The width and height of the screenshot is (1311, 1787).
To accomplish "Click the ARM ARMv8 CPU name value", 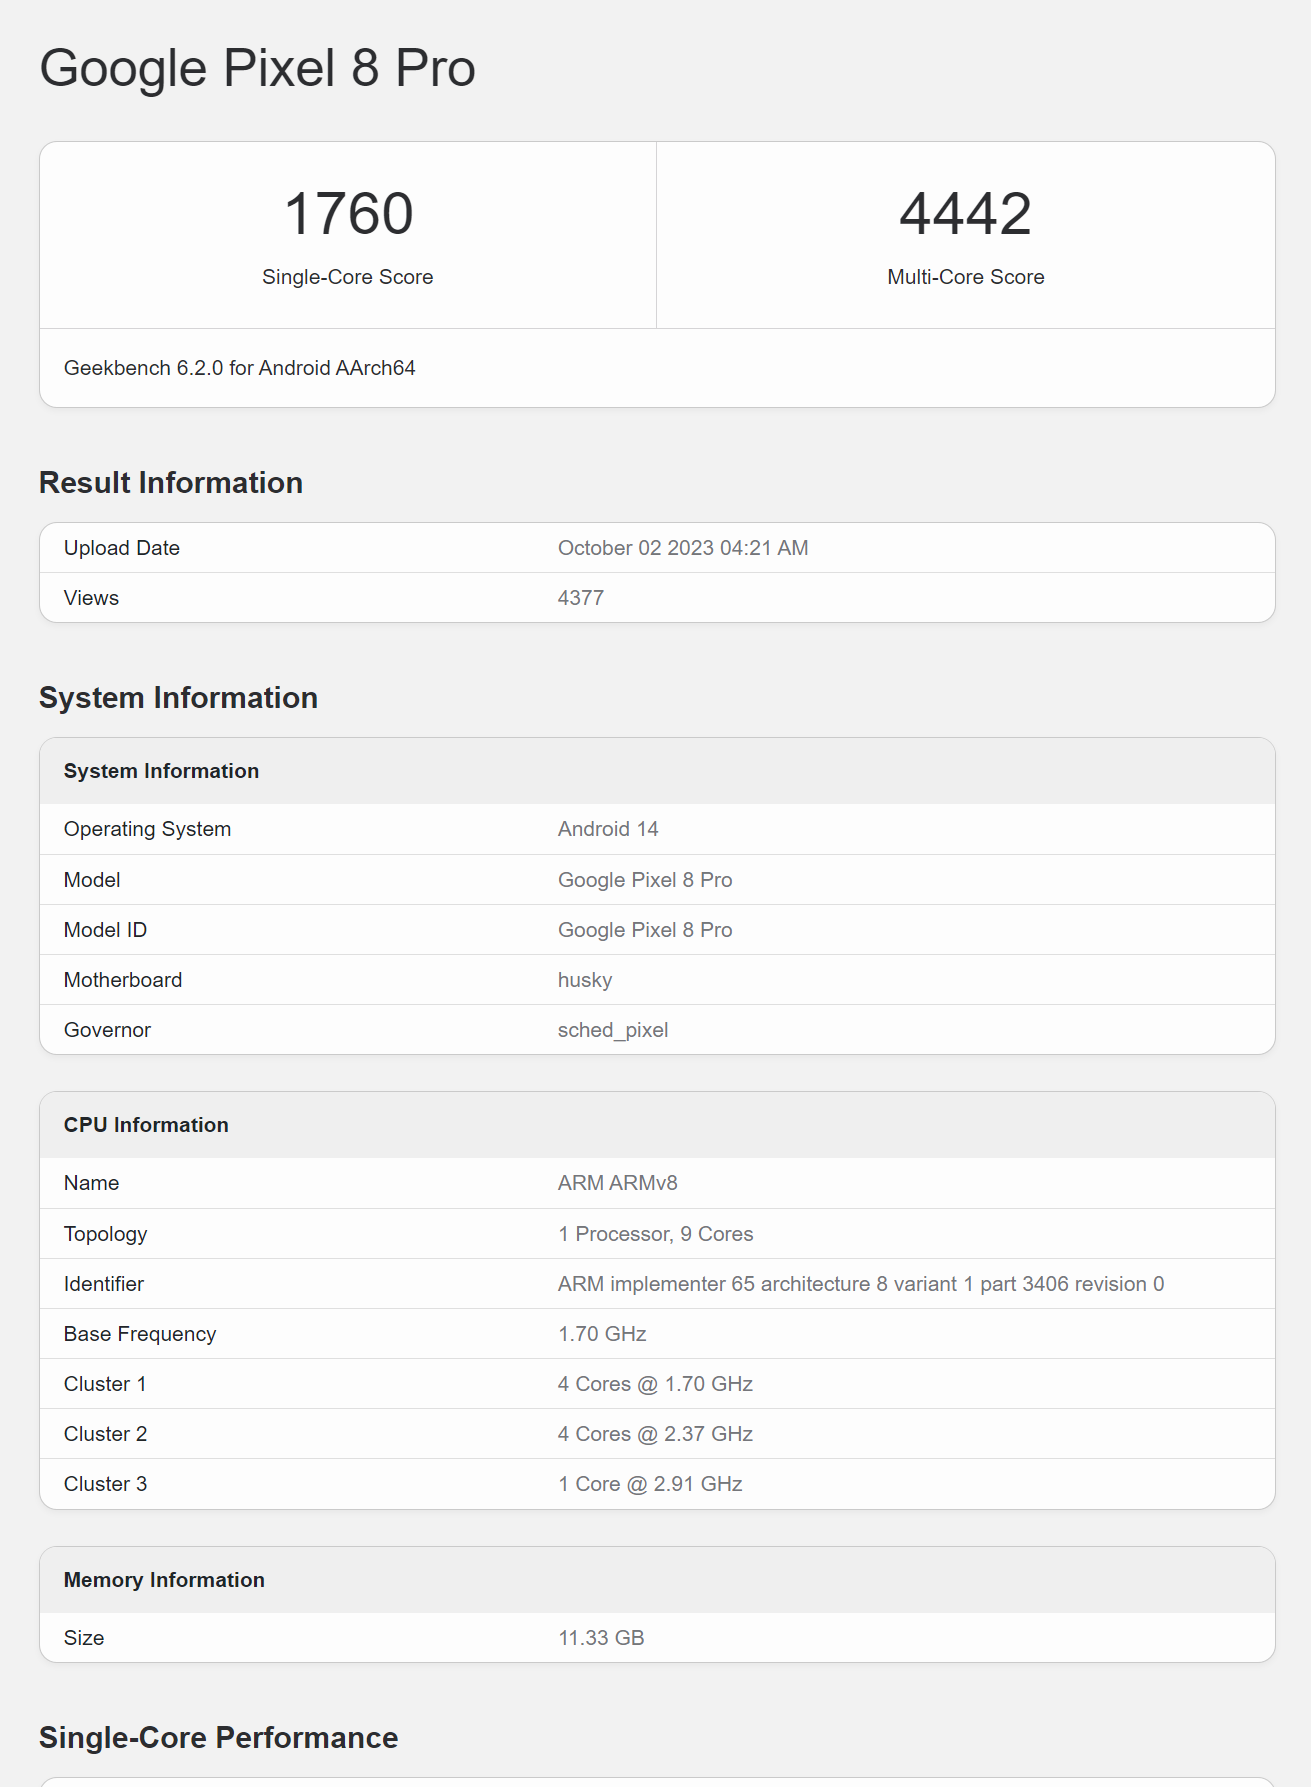I will [617, 1183].
